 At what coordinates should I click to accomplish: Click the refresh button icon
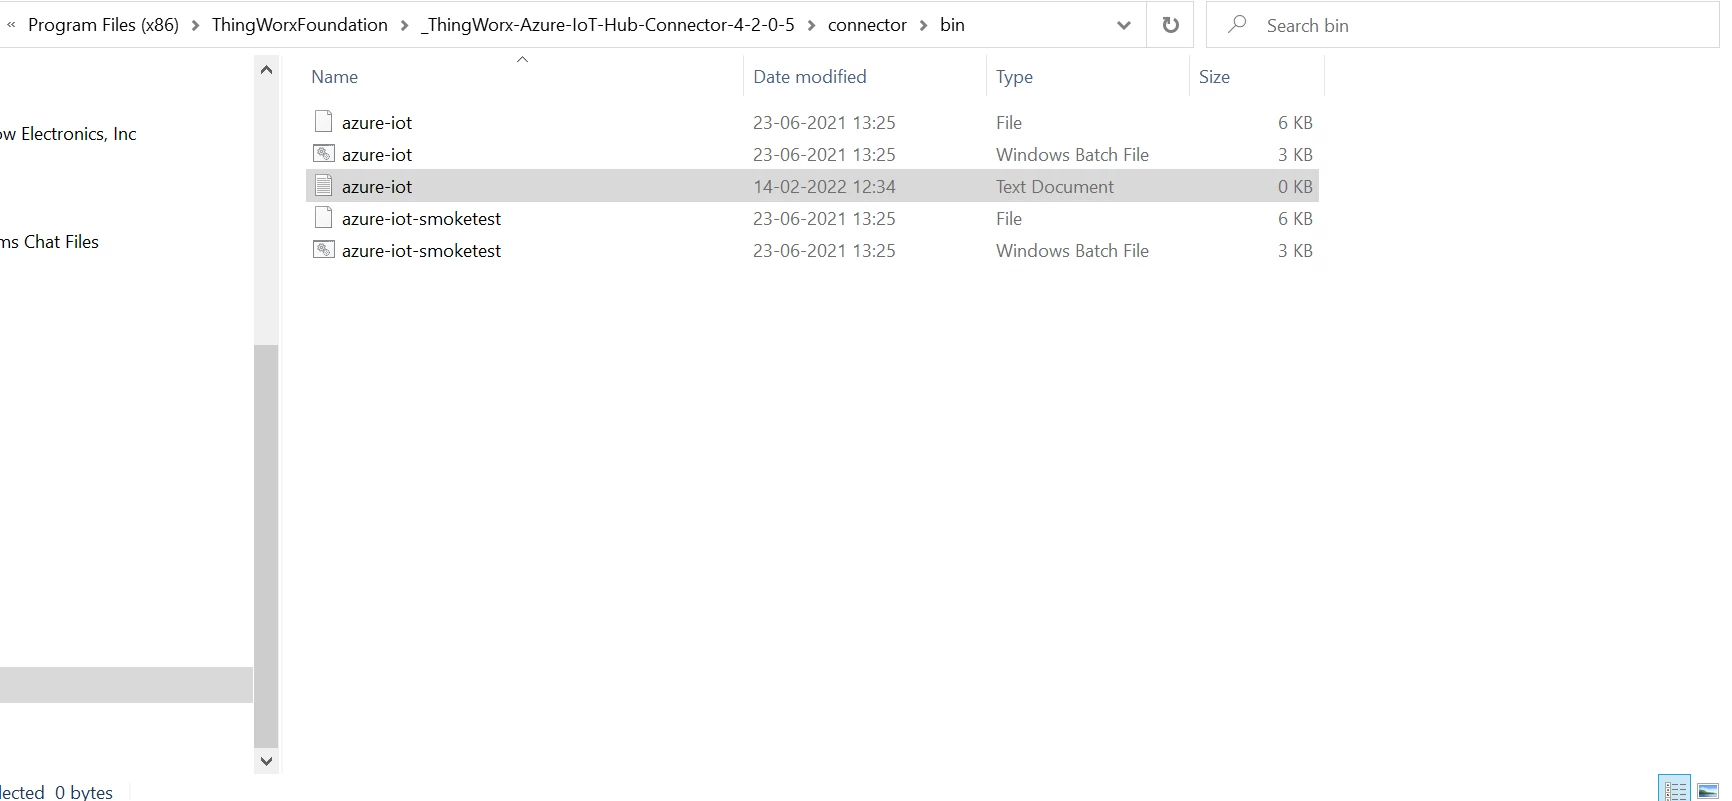point(1171,25)
